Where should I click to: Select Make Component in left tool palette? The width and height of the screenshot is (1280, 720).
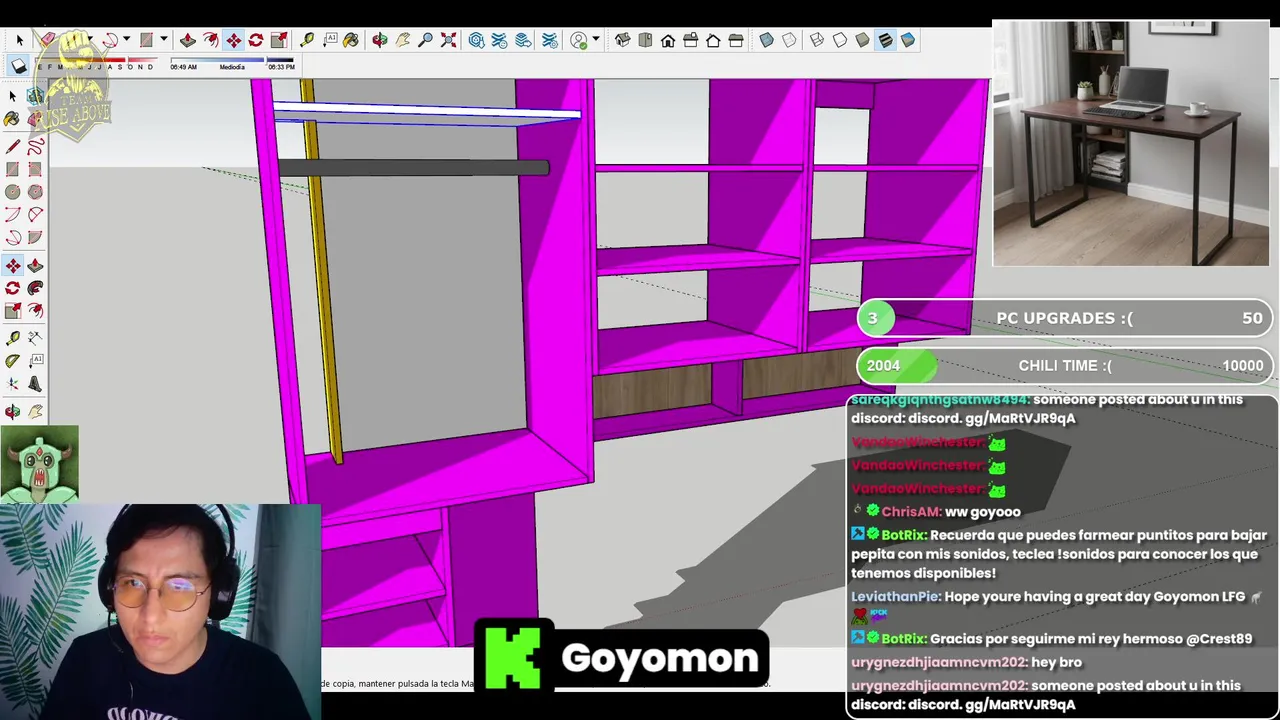pos(35,96)
